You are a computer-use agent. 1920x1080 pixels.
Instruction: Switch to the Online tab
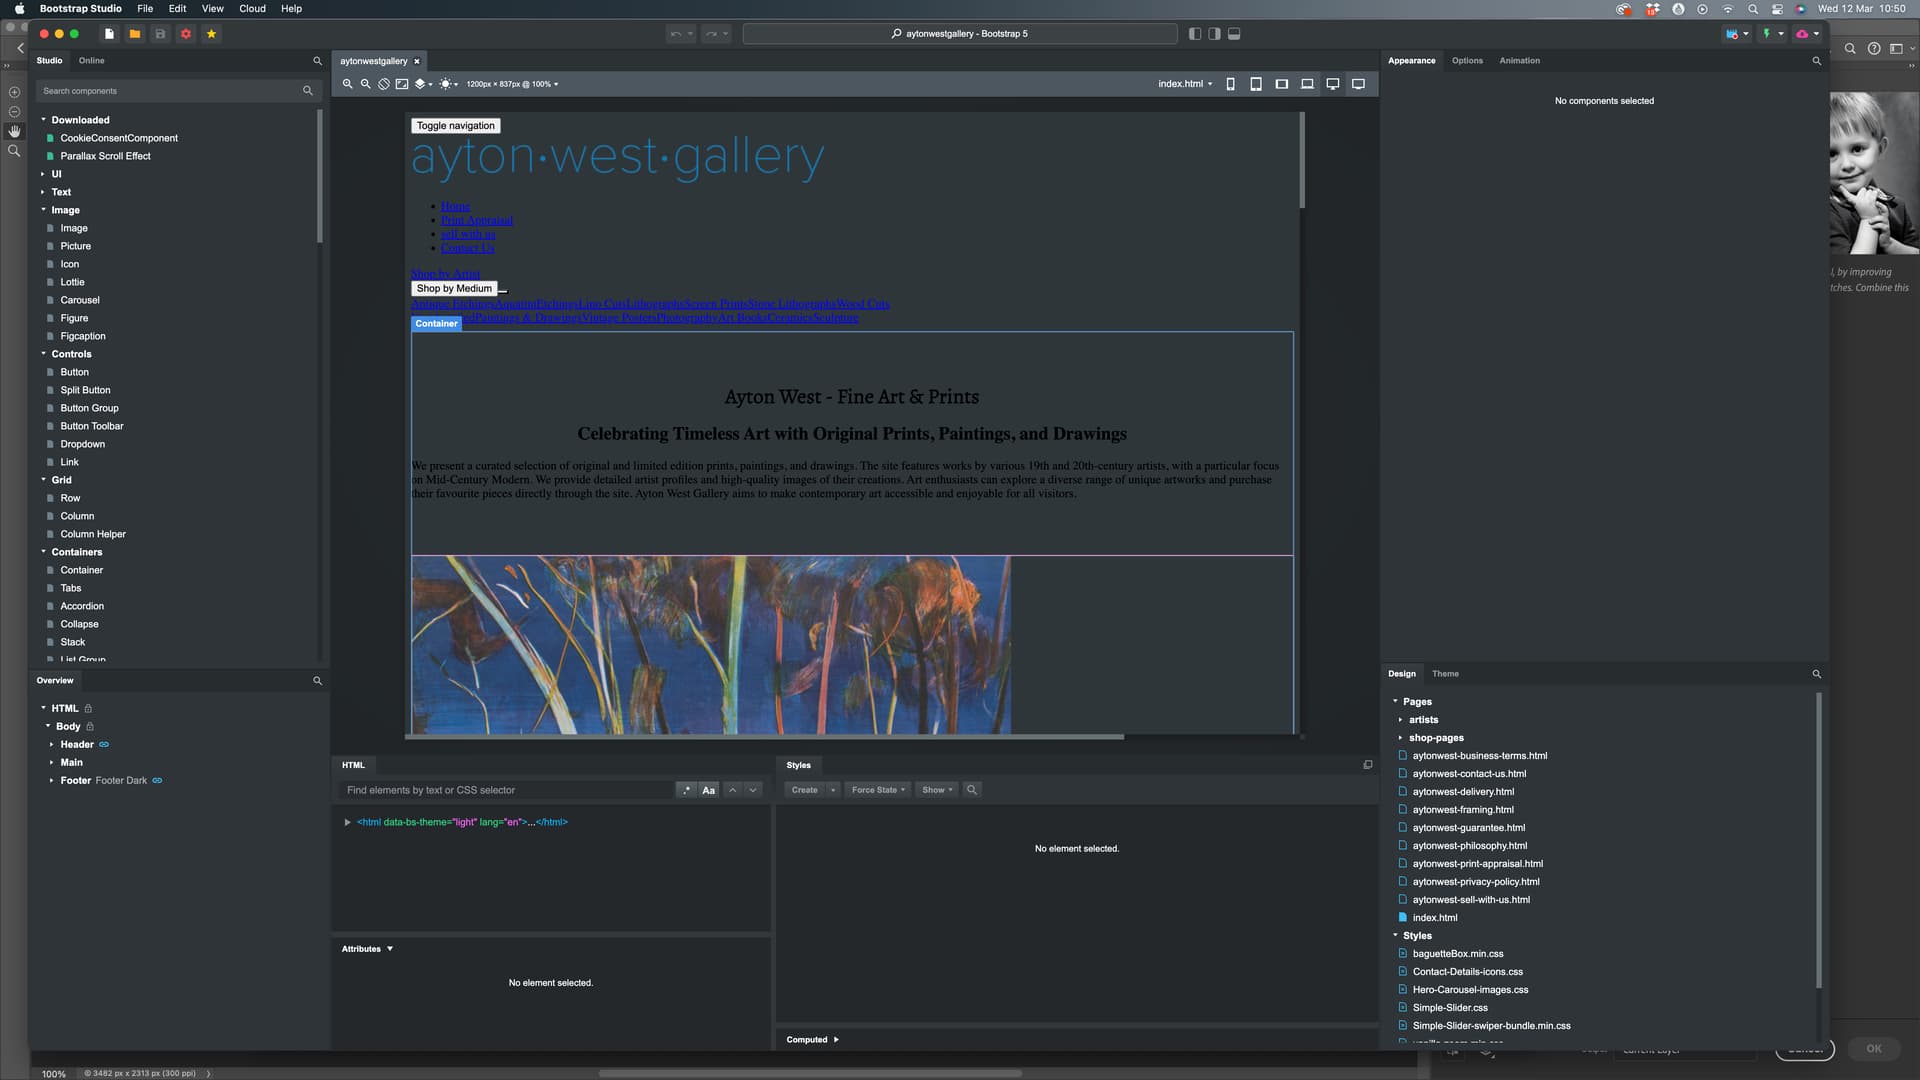point(92,61)
